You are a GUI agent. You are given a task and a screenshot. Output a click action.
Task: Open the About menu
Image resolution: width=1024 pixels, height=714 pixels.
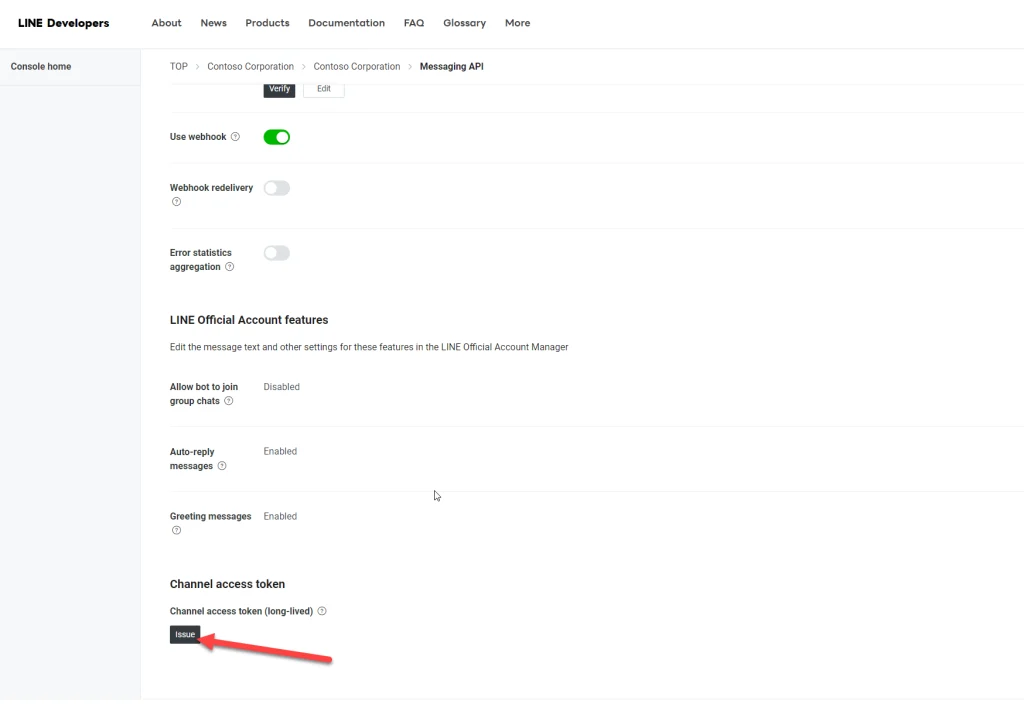click(x=167, y=23)
